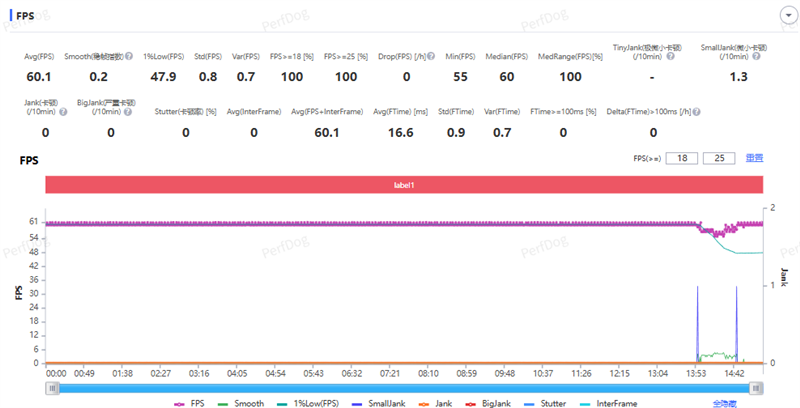800x408 pixels.
Task: Click the FPS threshold field showing 25
Action: click(718, 158)
